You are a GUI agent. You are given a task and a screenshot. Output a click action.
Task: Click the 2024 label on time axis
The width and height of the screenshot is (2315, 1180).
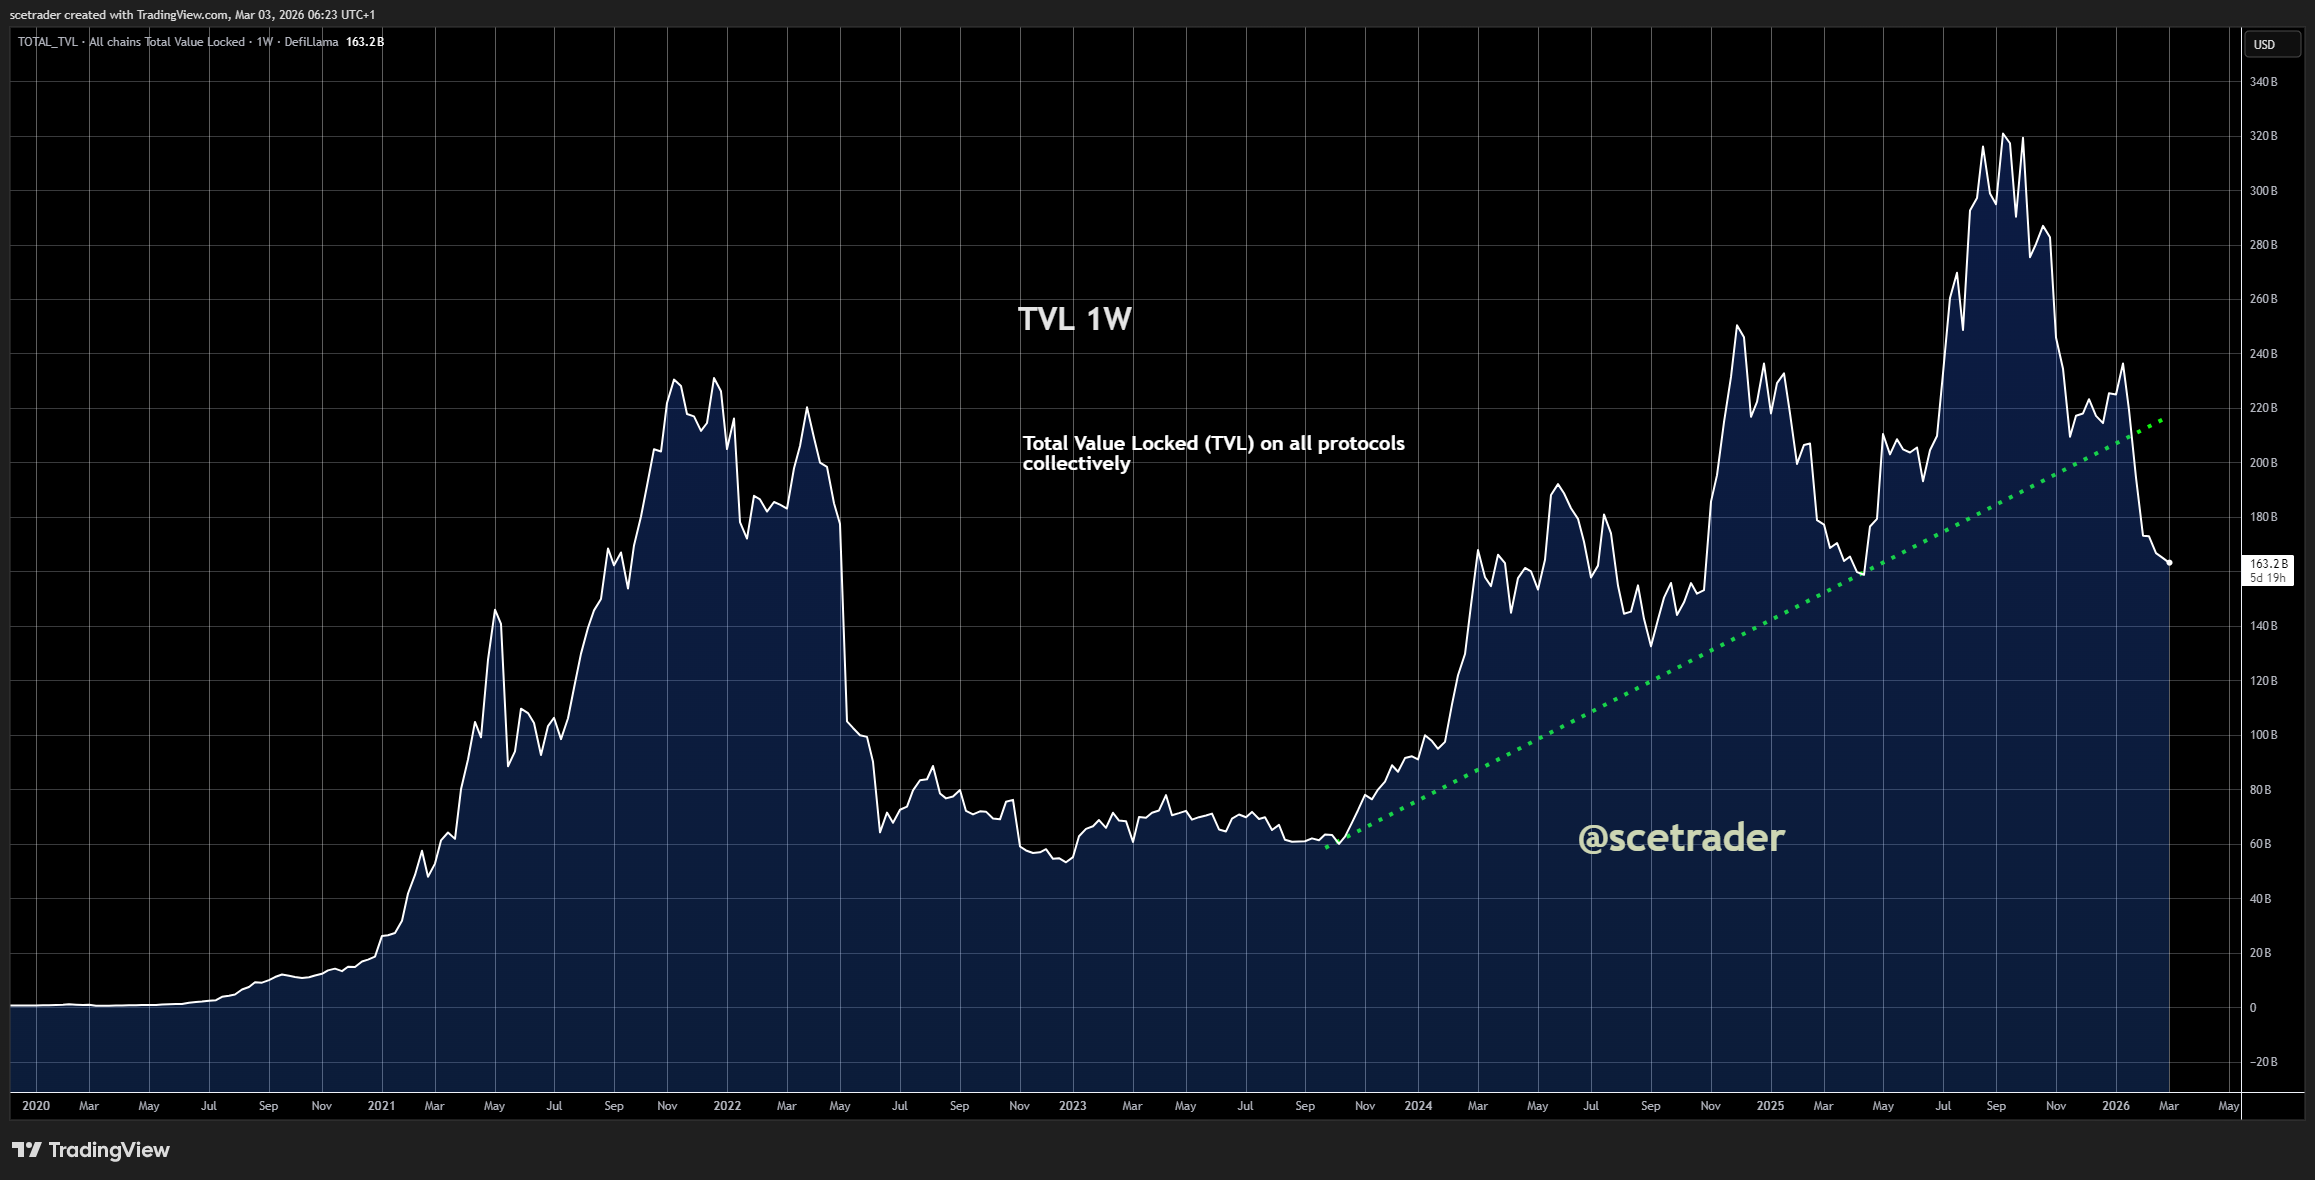[x=1418, y=1106]
